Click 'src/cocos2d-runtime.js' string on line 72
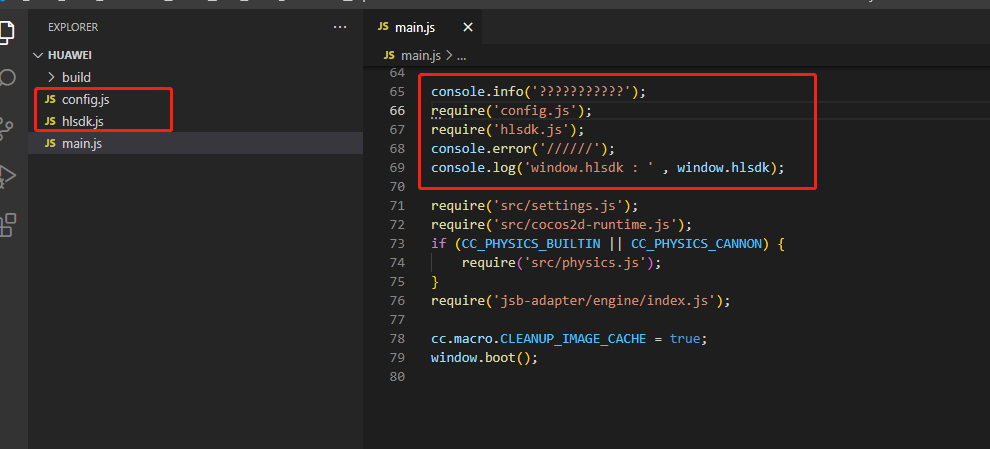The image size is (990, 449). point(585,224)
